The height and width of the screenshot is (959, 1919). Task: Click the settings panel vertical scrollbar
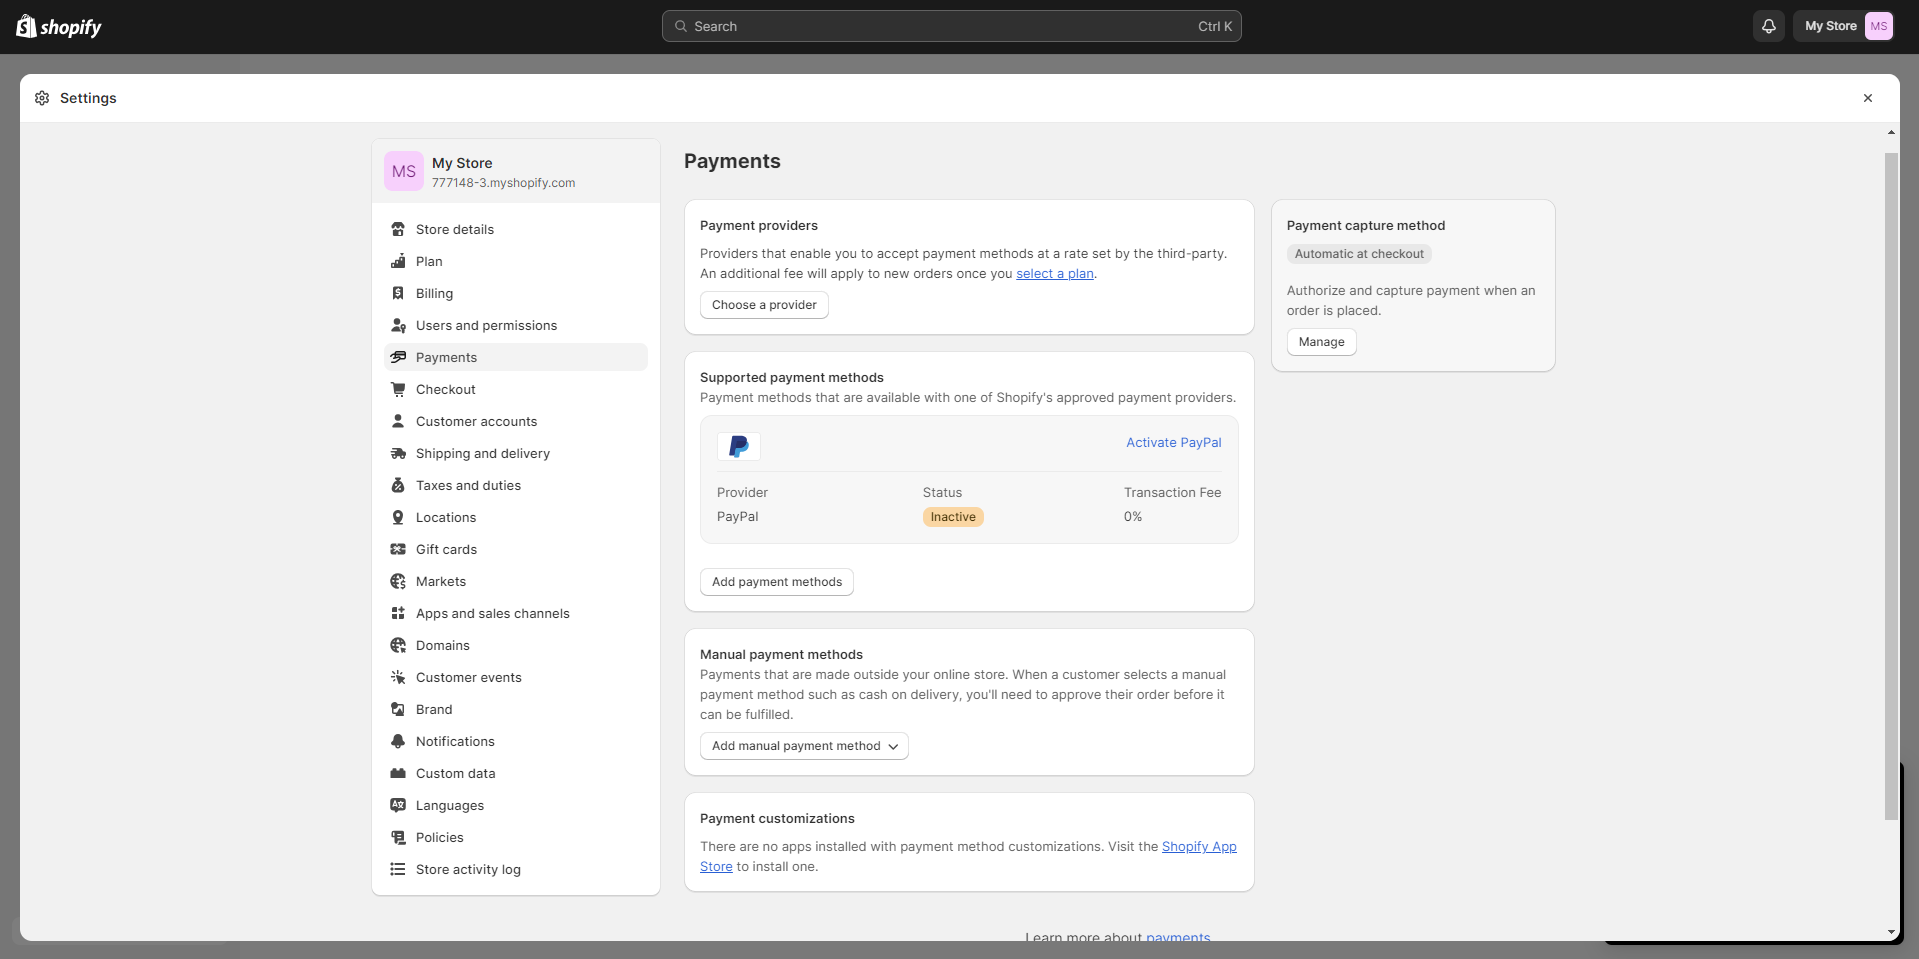pyautogui.click(x=1891, y=486)
